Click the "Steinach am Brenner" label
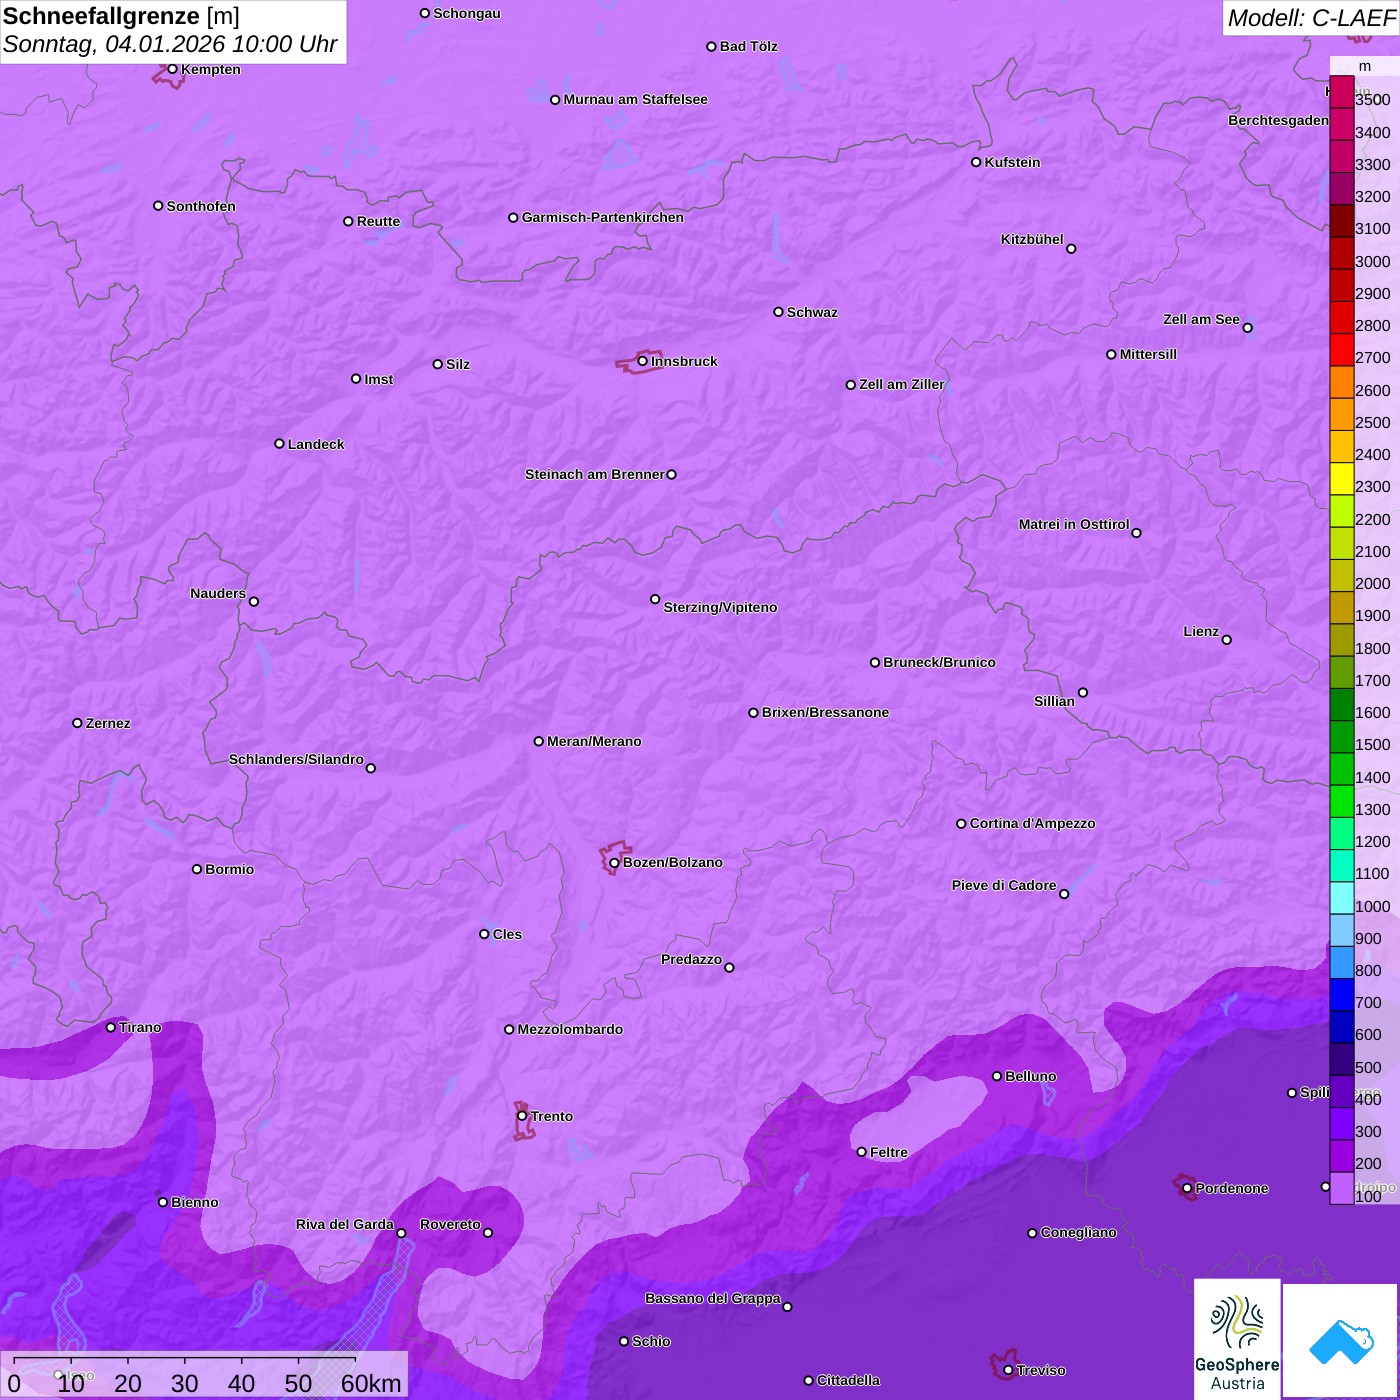1400x1400 pixels. (594, 474)
